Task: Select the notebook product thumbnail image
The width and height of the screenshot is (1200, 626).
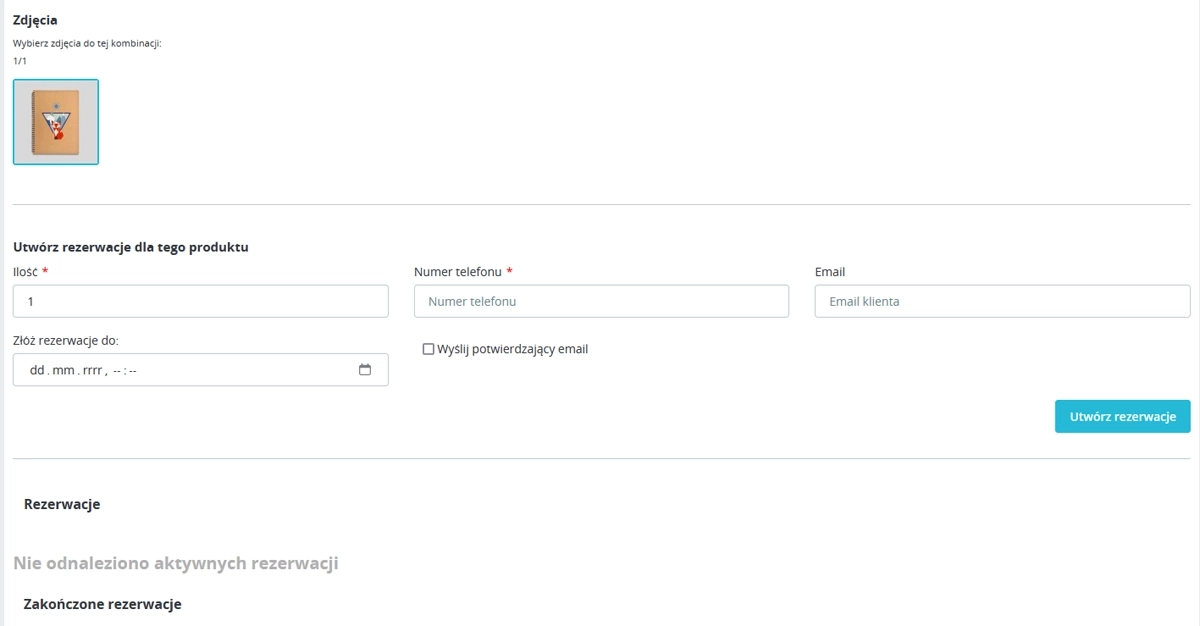Action: [56, 122]
